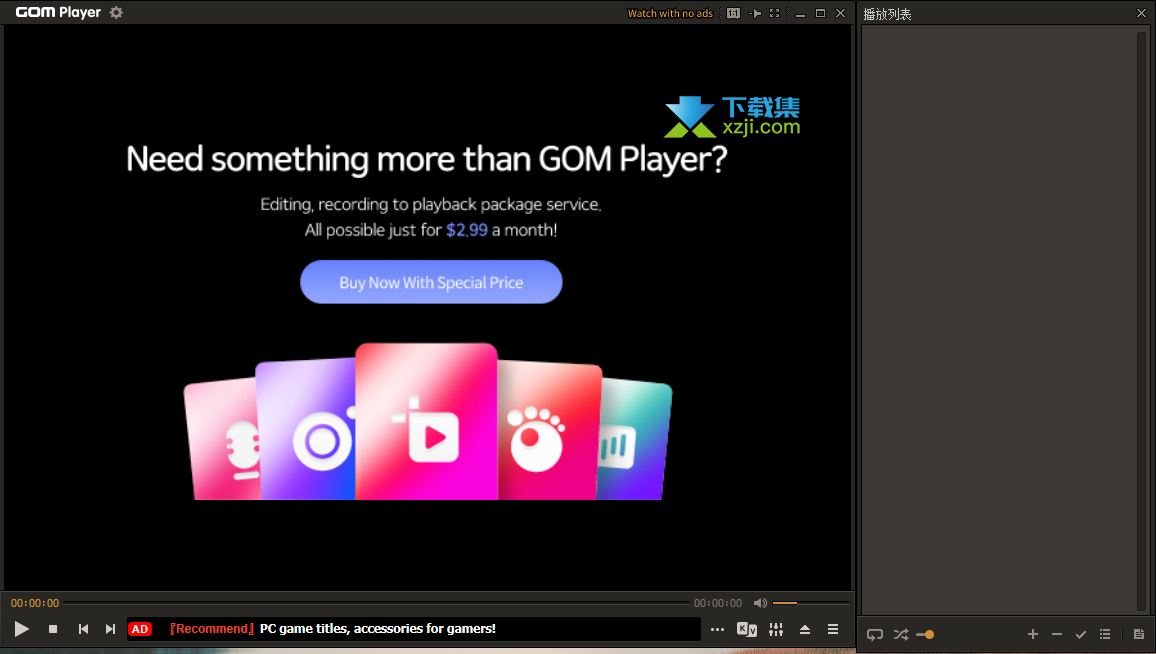This screenshot has width=1156, height=654.
Task: Click the playlist checkmark icon
Action: point(1081,634)
